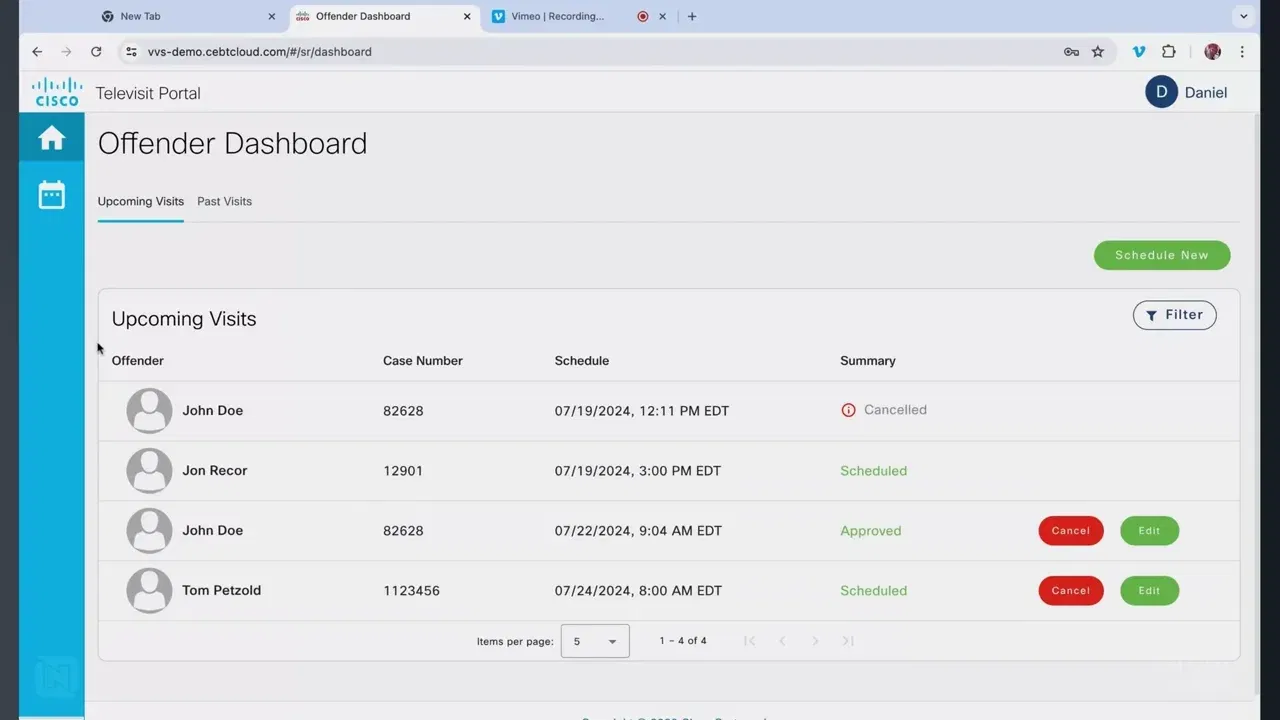This screenshot has height=720, width=1280.
Task: Click the Cisco logo
Action: (x=57, y=92)
